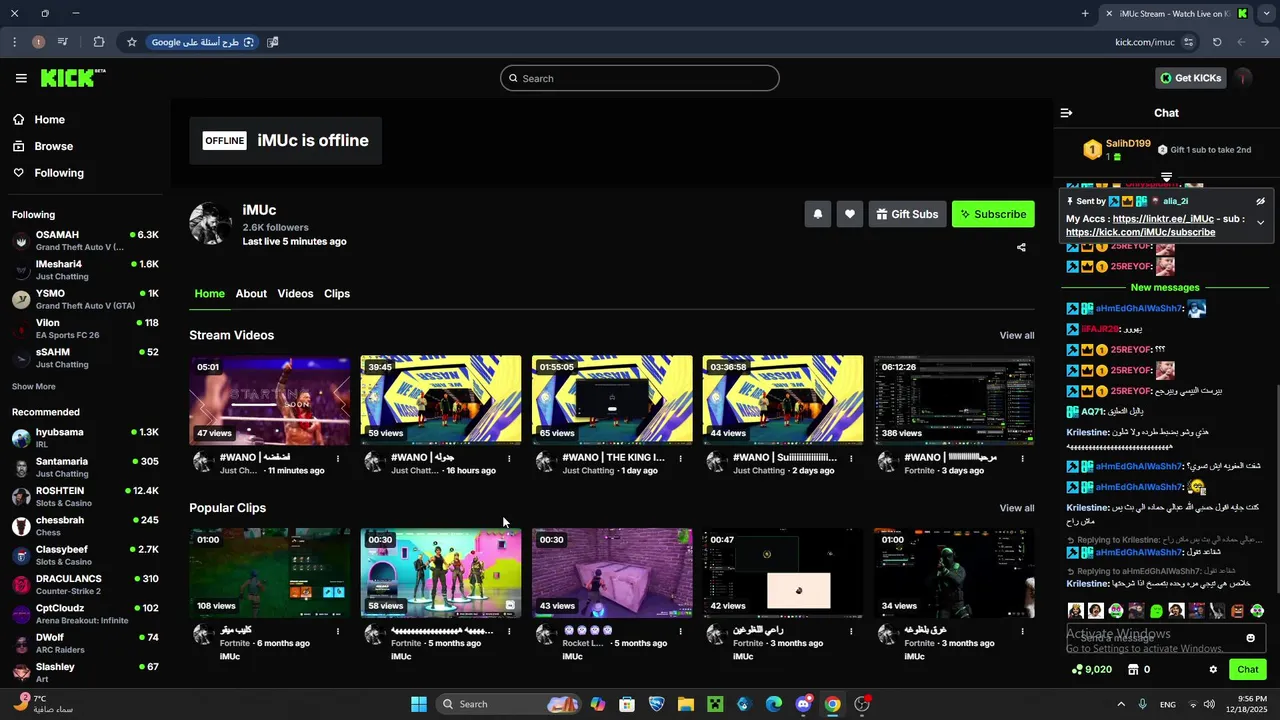Screen dimensions: 1280x720
Task: Open the hamburger sidebar menu
Action: tap(21, 78)
